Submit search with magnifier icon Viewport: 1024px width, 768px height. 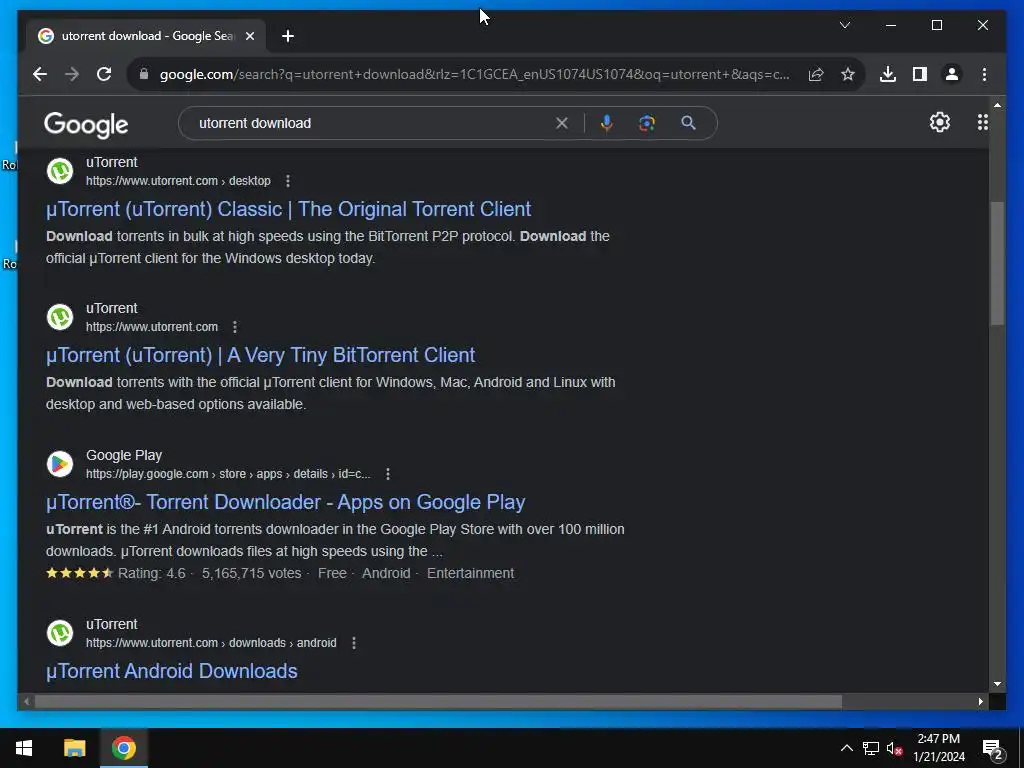[x=688, y=123]
